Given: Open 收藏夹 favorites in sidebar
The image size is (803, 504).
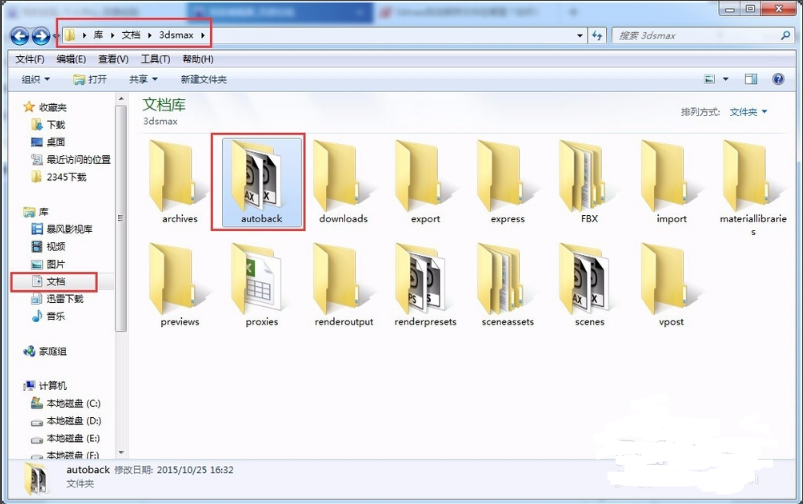Looking at the screenshot, I should point(45,107).
